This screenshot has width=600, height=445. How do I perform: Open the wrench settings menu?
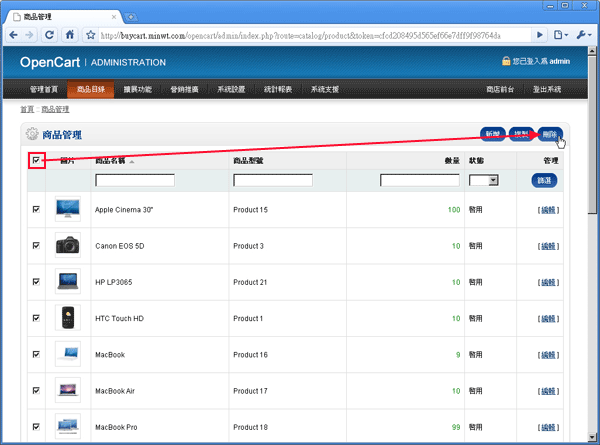point(584,35)
